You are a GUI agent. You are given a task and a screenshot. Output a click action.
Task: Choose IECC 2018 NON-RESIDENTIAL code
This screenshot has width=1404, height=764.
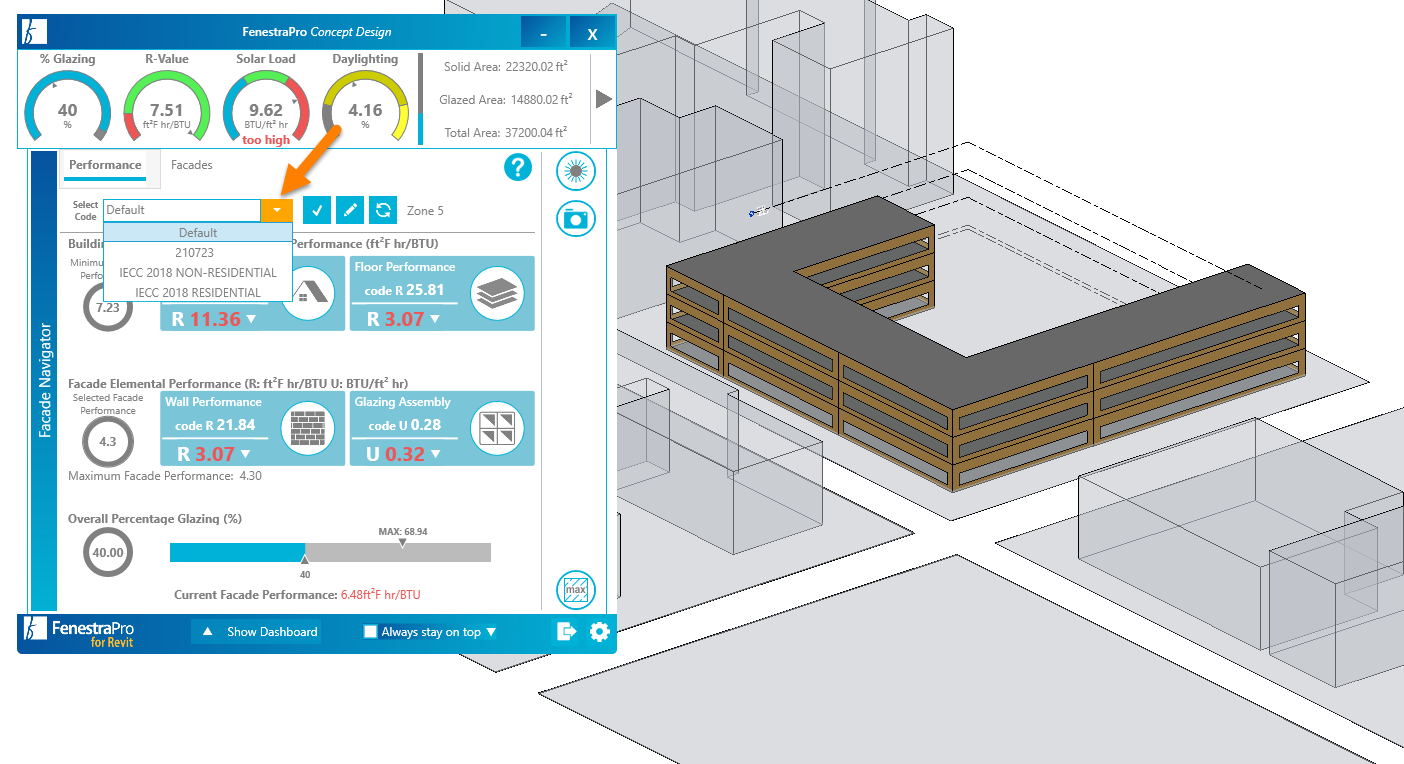[198, 273]
